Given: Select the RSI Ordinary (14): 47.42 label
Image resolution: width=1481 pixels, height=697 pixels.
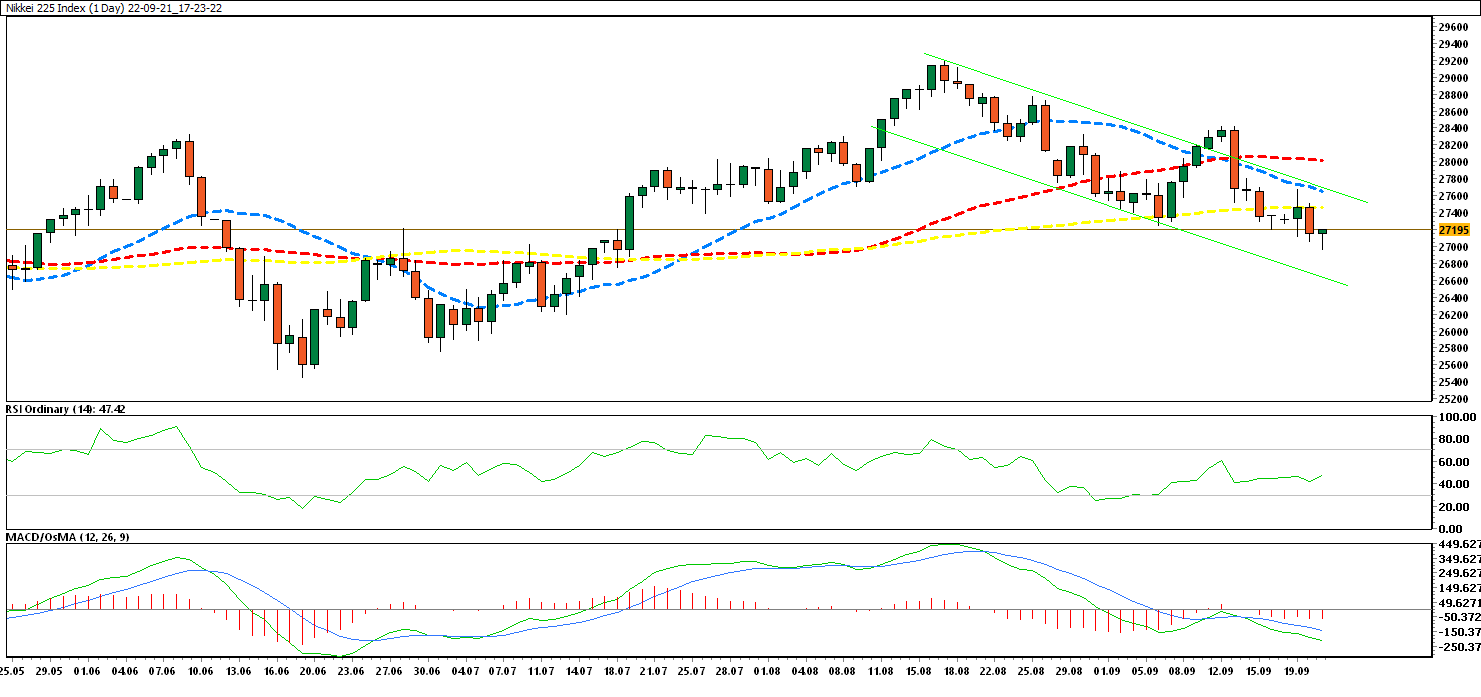Looking at the screenshot, I should click(65, 409).
